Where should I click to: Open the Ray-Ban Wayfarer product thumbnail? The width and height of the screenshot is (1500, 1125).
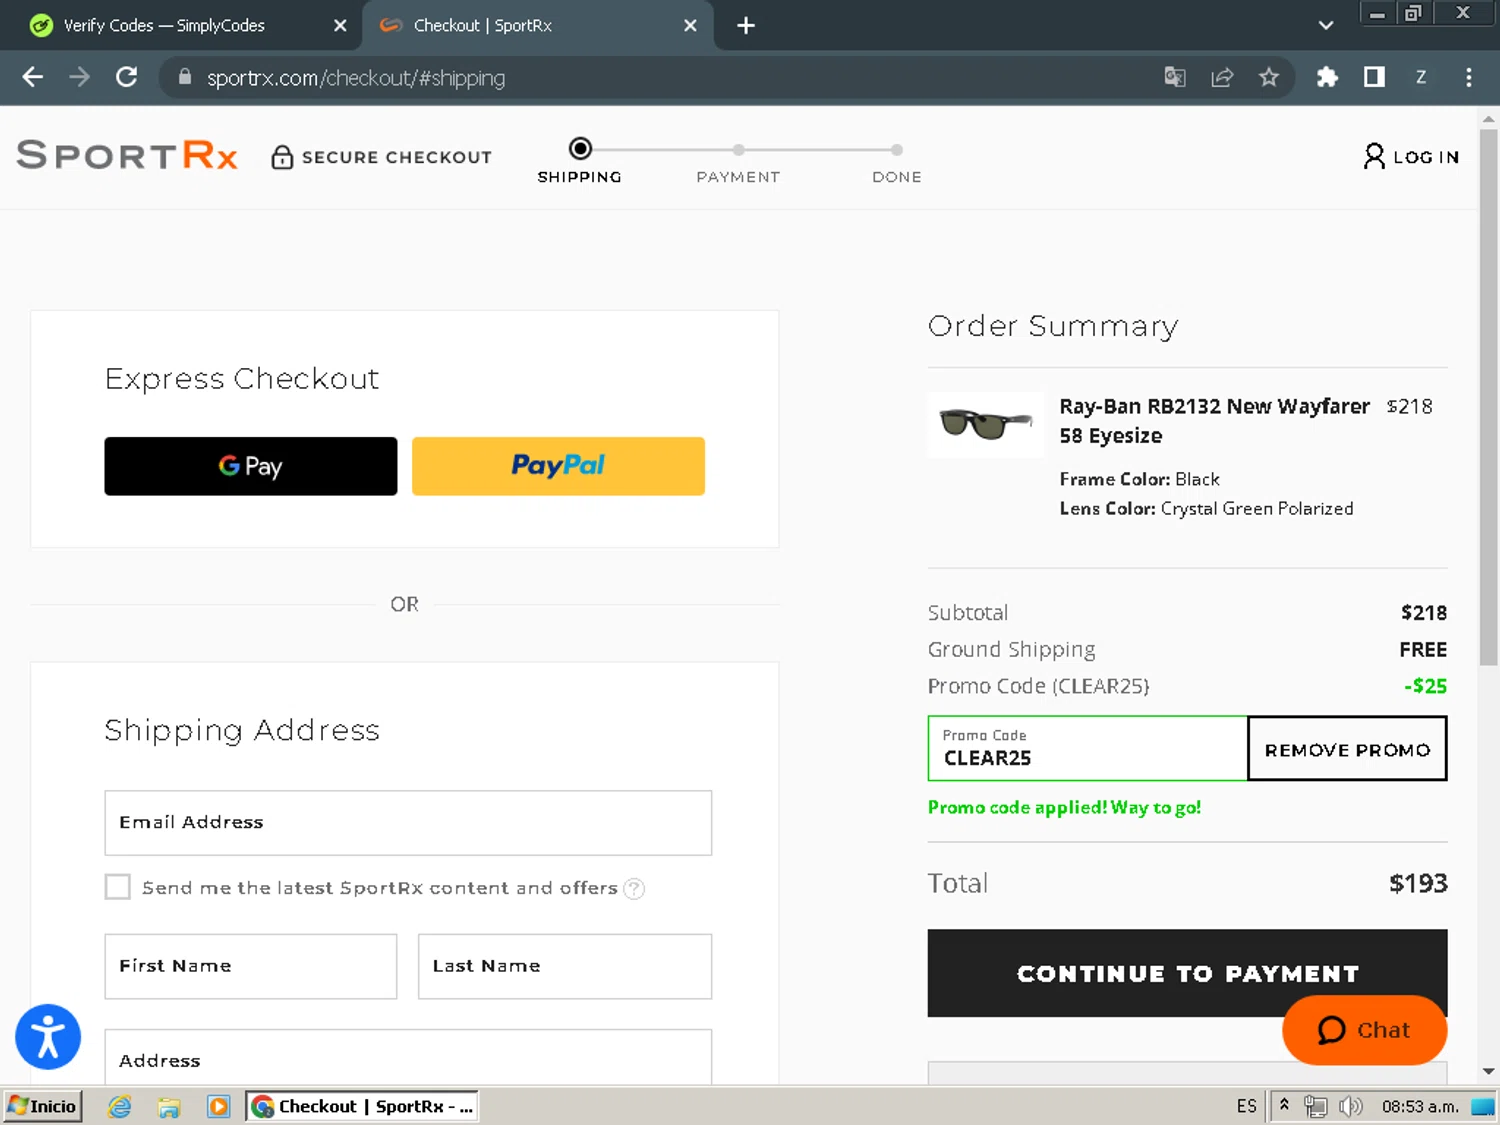click(986, 425)
